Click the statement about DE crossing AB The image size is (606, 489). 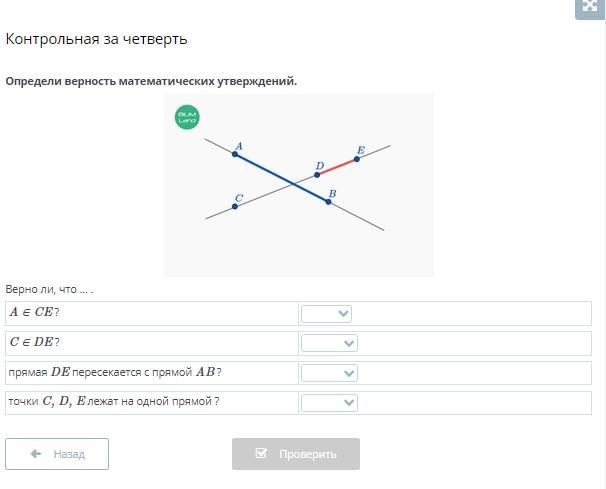click(x=114, y=373)
